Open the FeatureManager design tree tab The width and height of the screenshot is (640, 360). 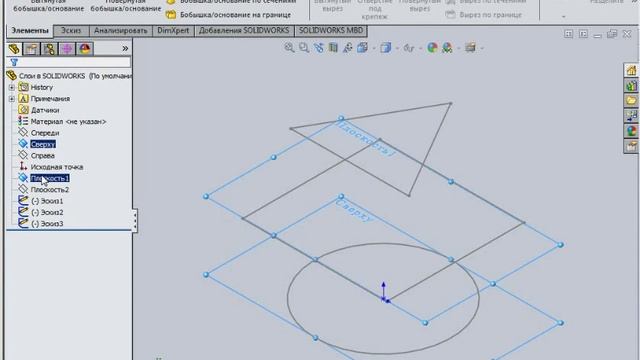14,49
